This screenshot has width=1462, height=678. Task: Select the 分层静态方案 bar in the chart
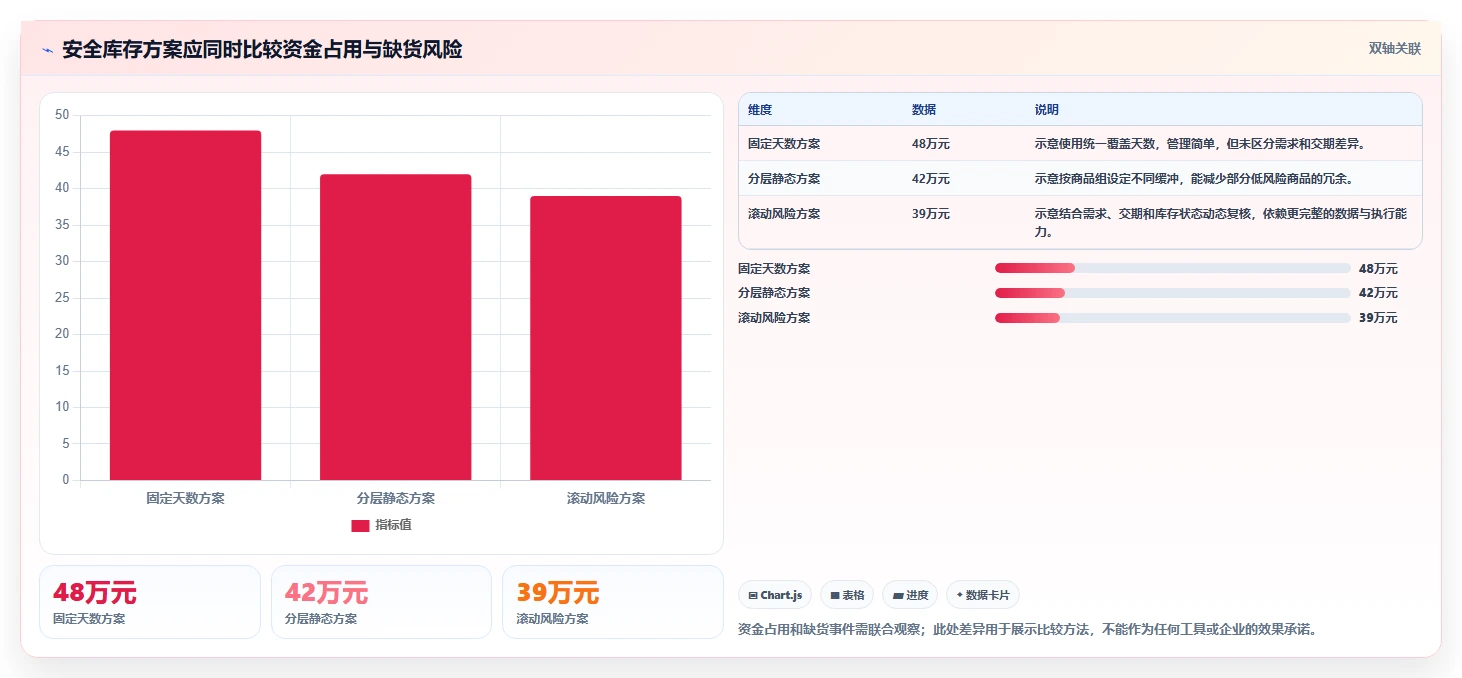tap(395, 327)
